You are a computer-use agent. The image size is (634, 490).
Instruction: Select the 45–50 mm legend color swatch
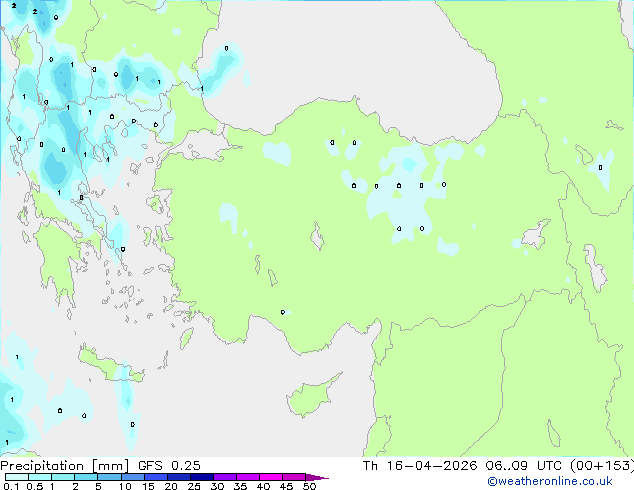(x=294, y=477)
